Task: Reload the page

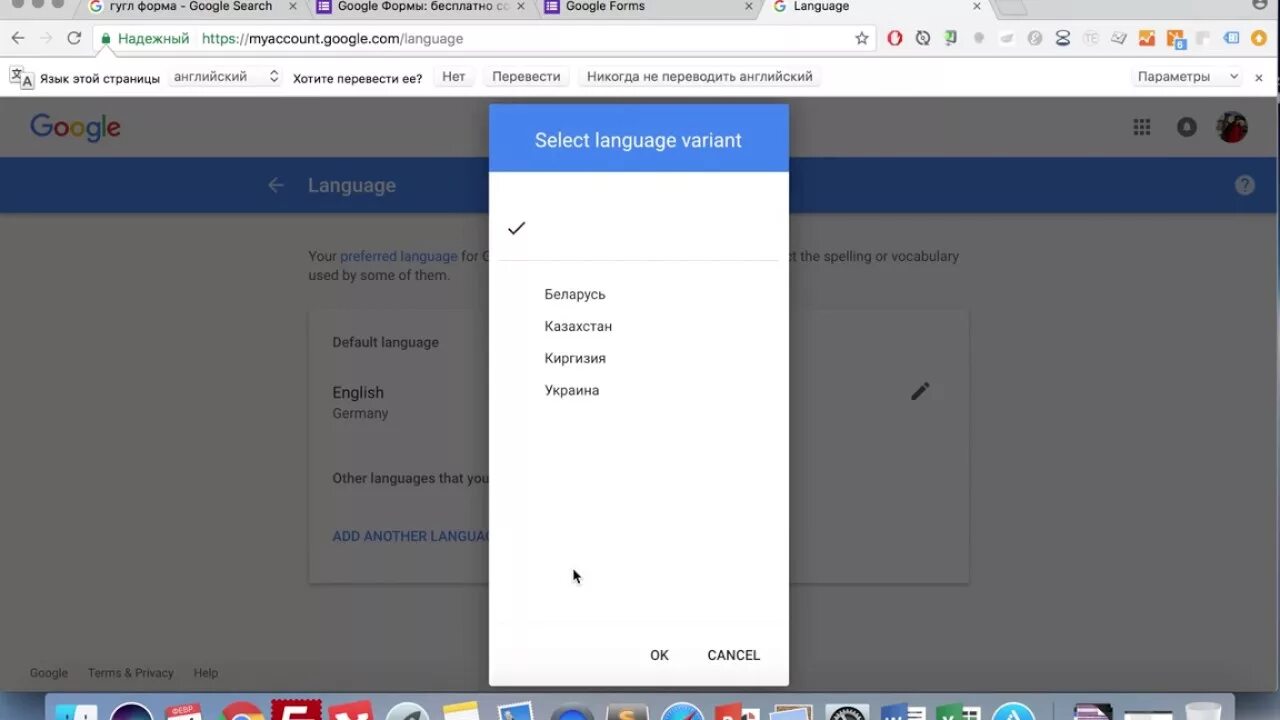Action: [x=74, y=38]
